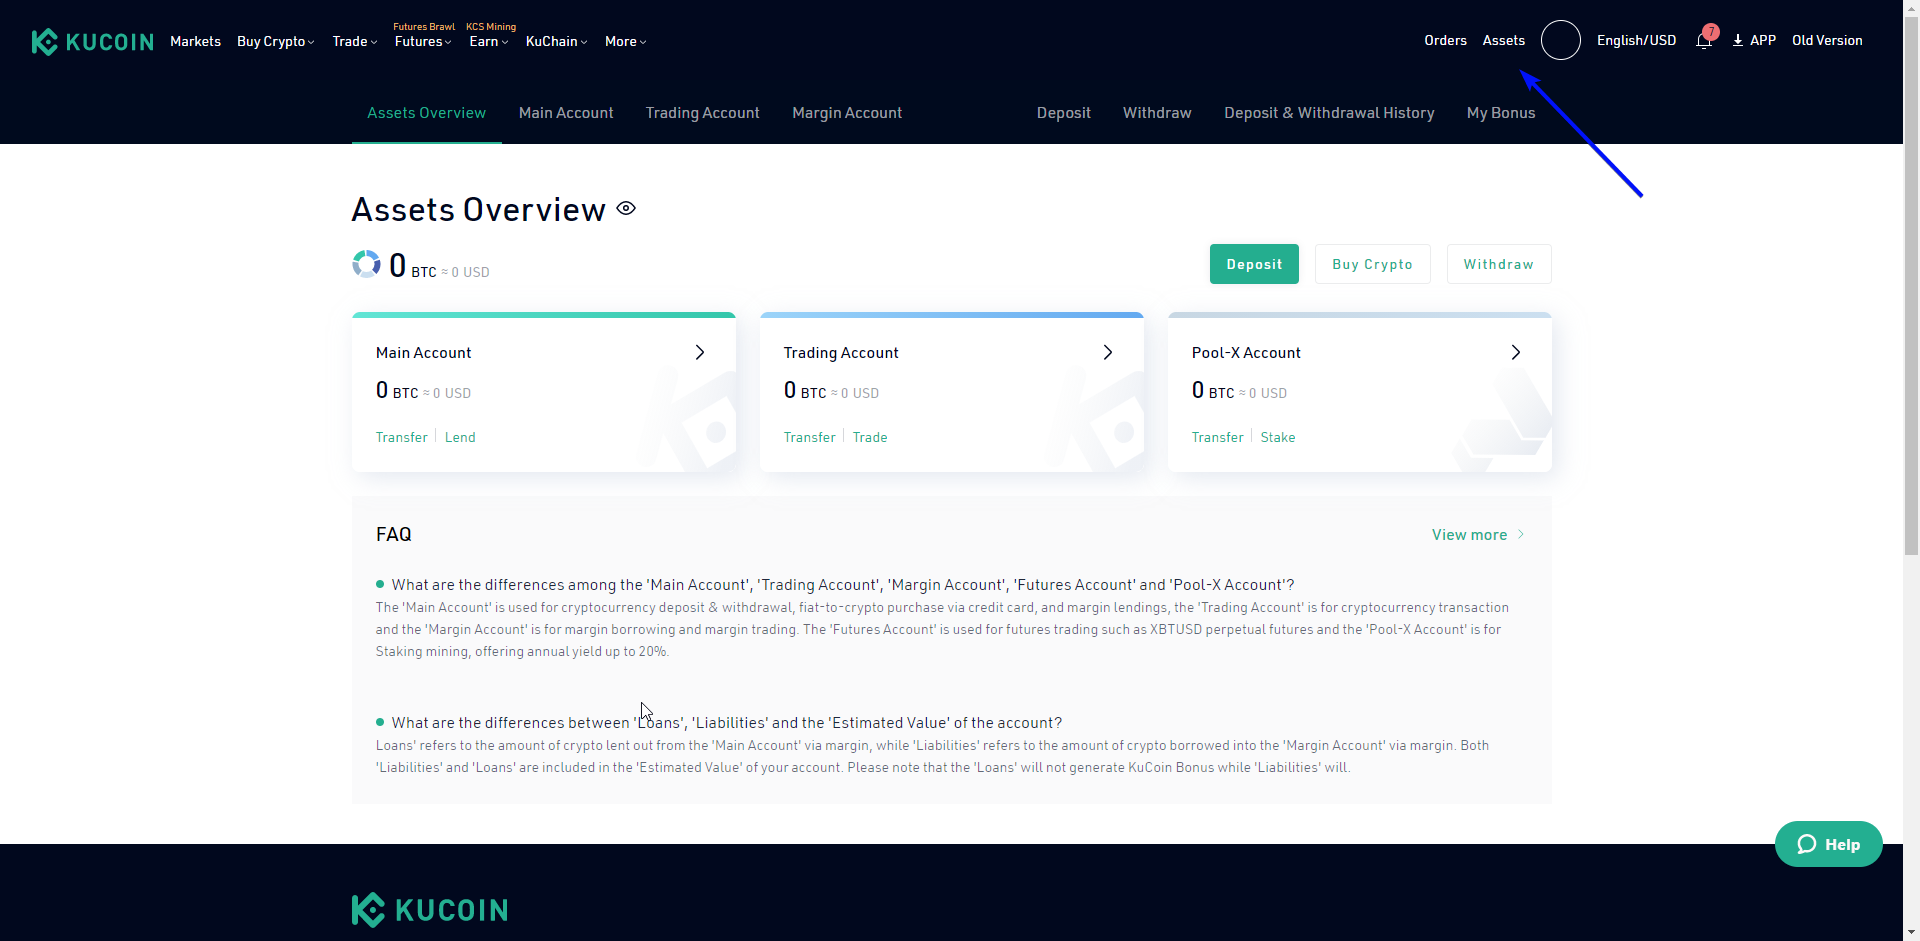Image resolution: width=1920 pixels, height=941 pixels.
Task: Switch to the Margin Account tab
Action: pos(846,113)
